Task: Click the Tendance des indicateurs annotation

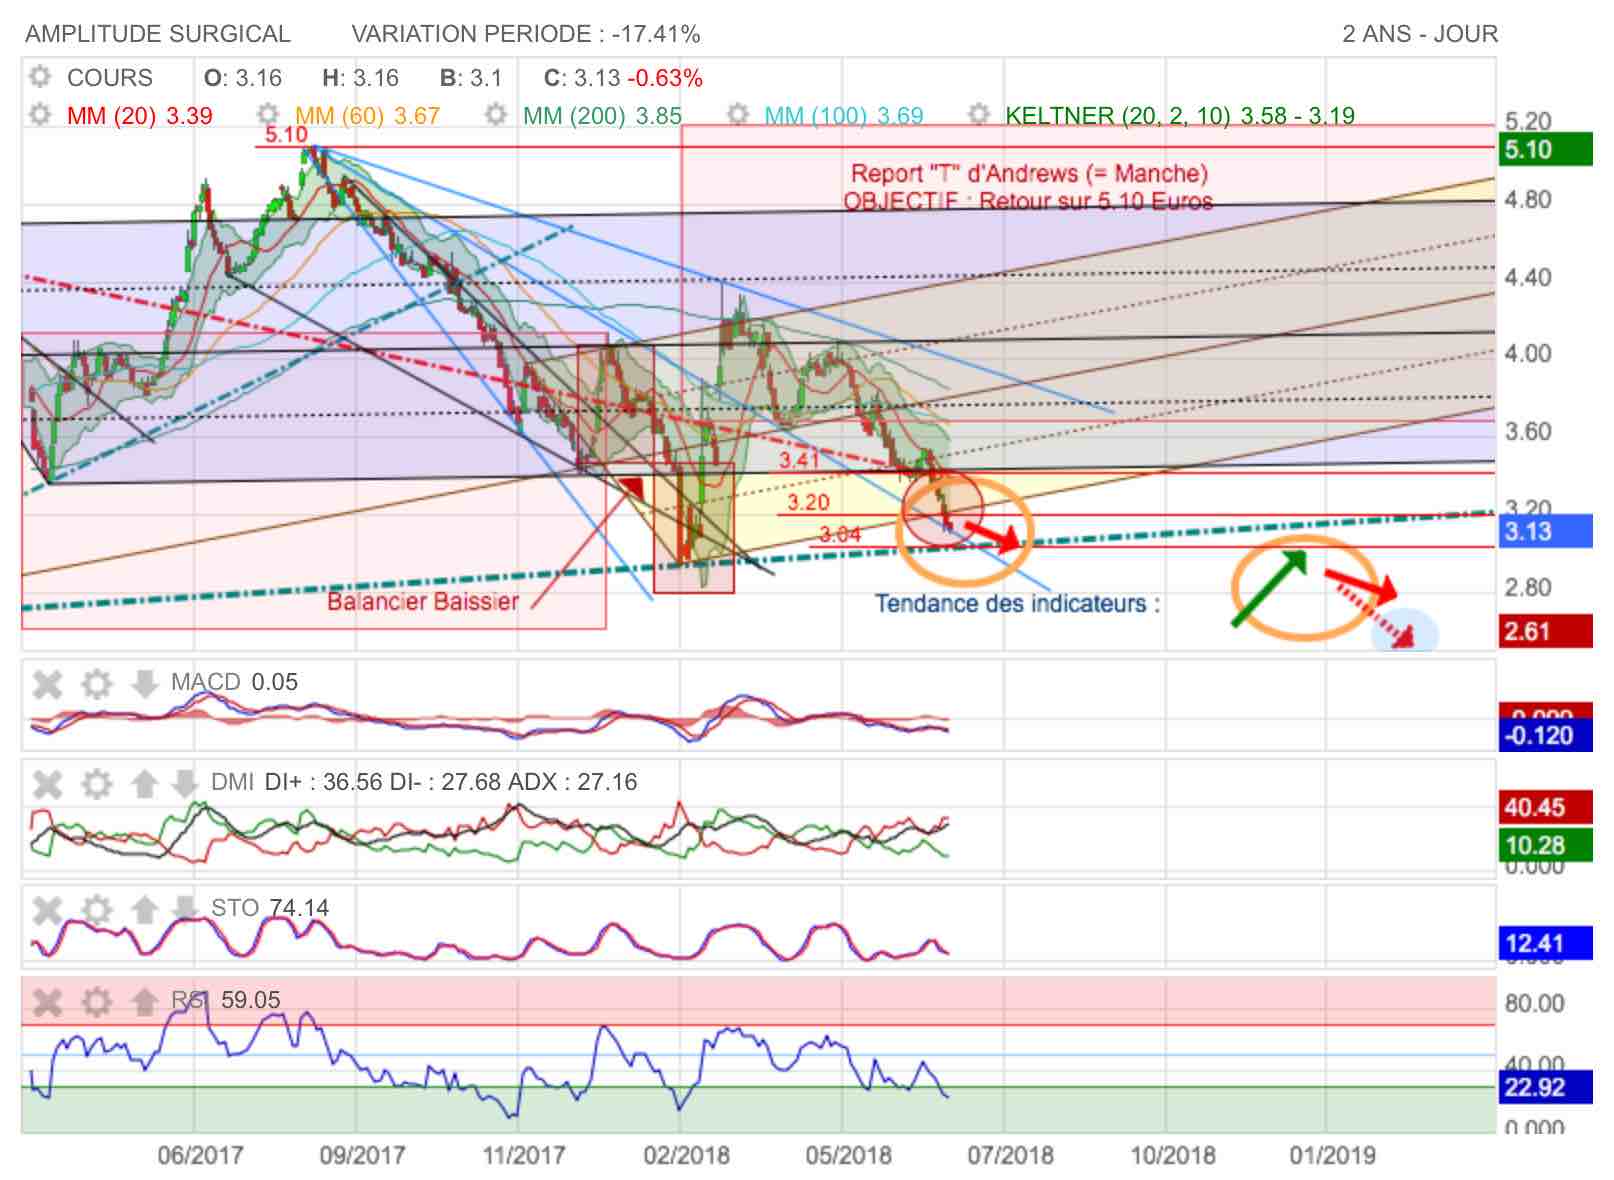Action: (x=1017, y=604)
